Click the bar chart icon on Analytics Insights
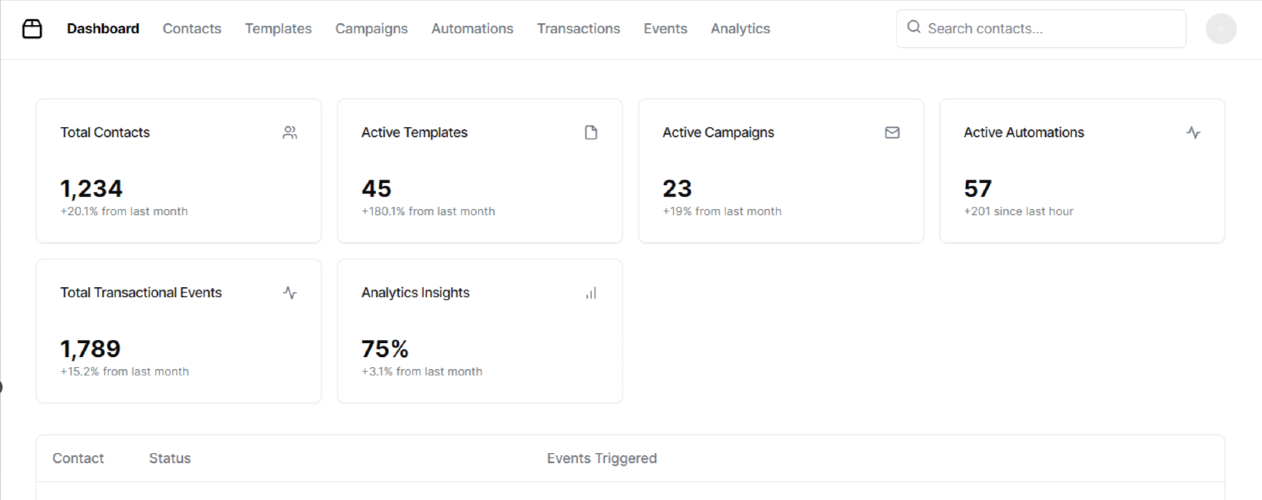 coord(591,293)
